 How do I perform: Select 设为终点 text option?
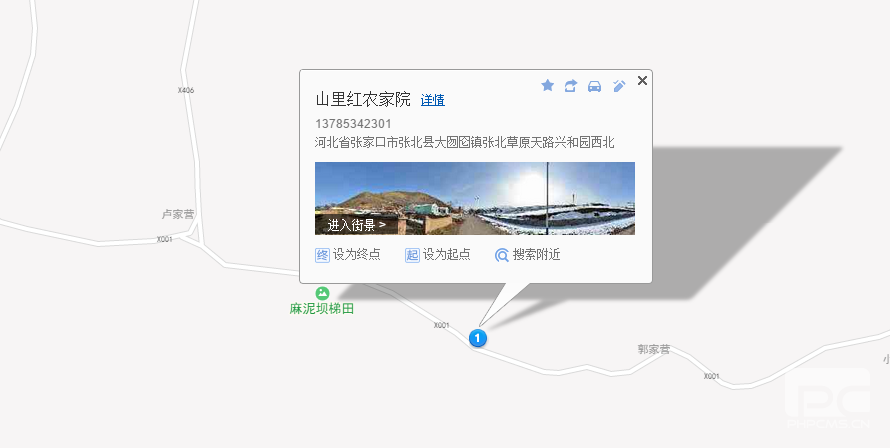[356, 254]
